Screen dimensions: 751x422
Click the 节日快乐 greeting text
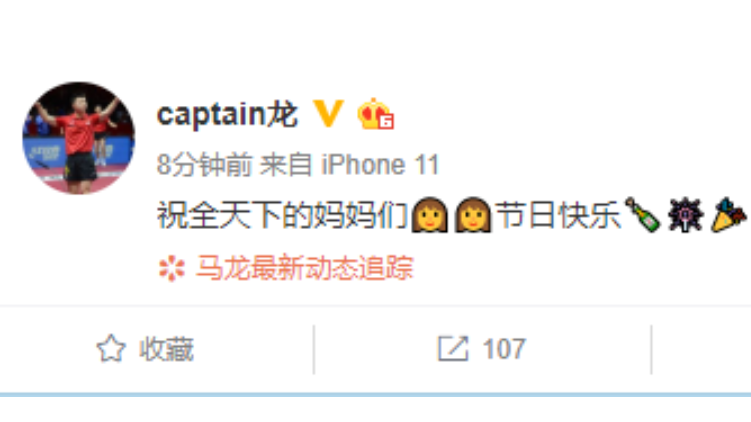558,215
